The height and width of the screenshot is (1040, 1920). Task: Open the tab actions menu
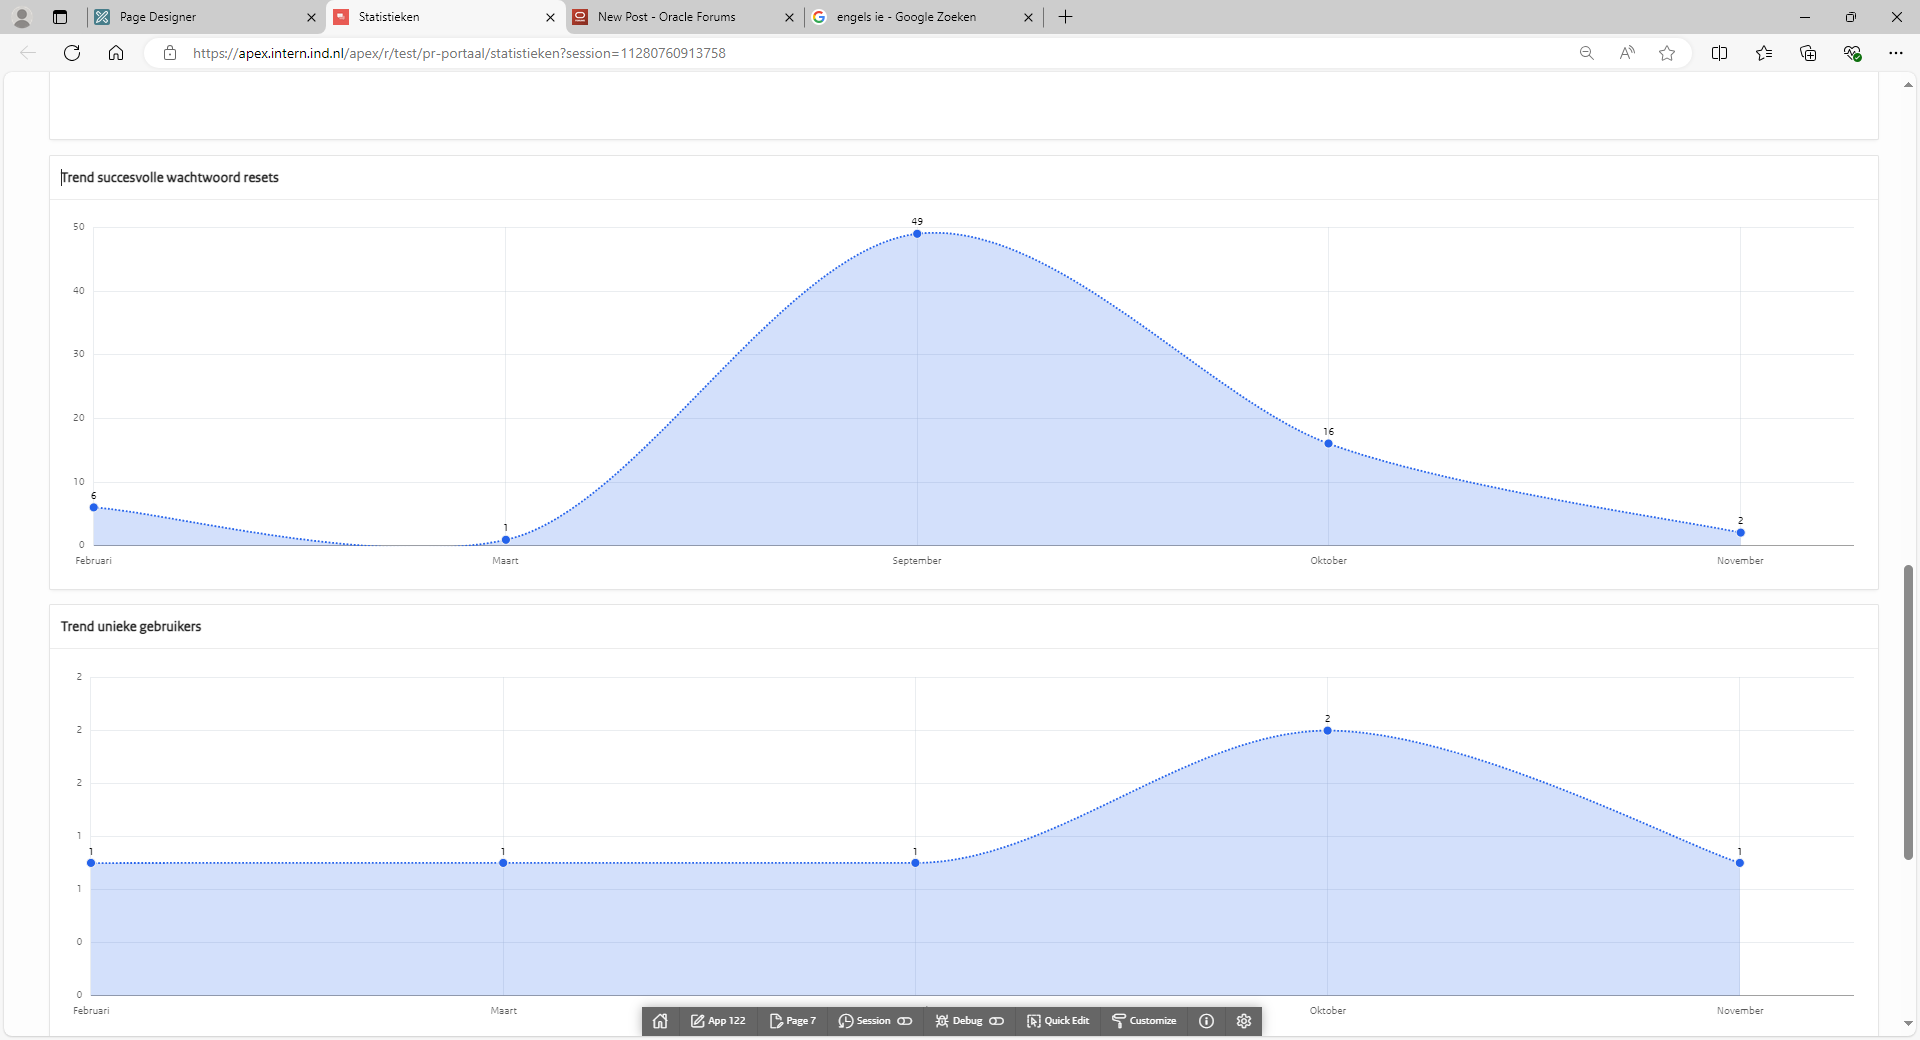click(59, 17)
